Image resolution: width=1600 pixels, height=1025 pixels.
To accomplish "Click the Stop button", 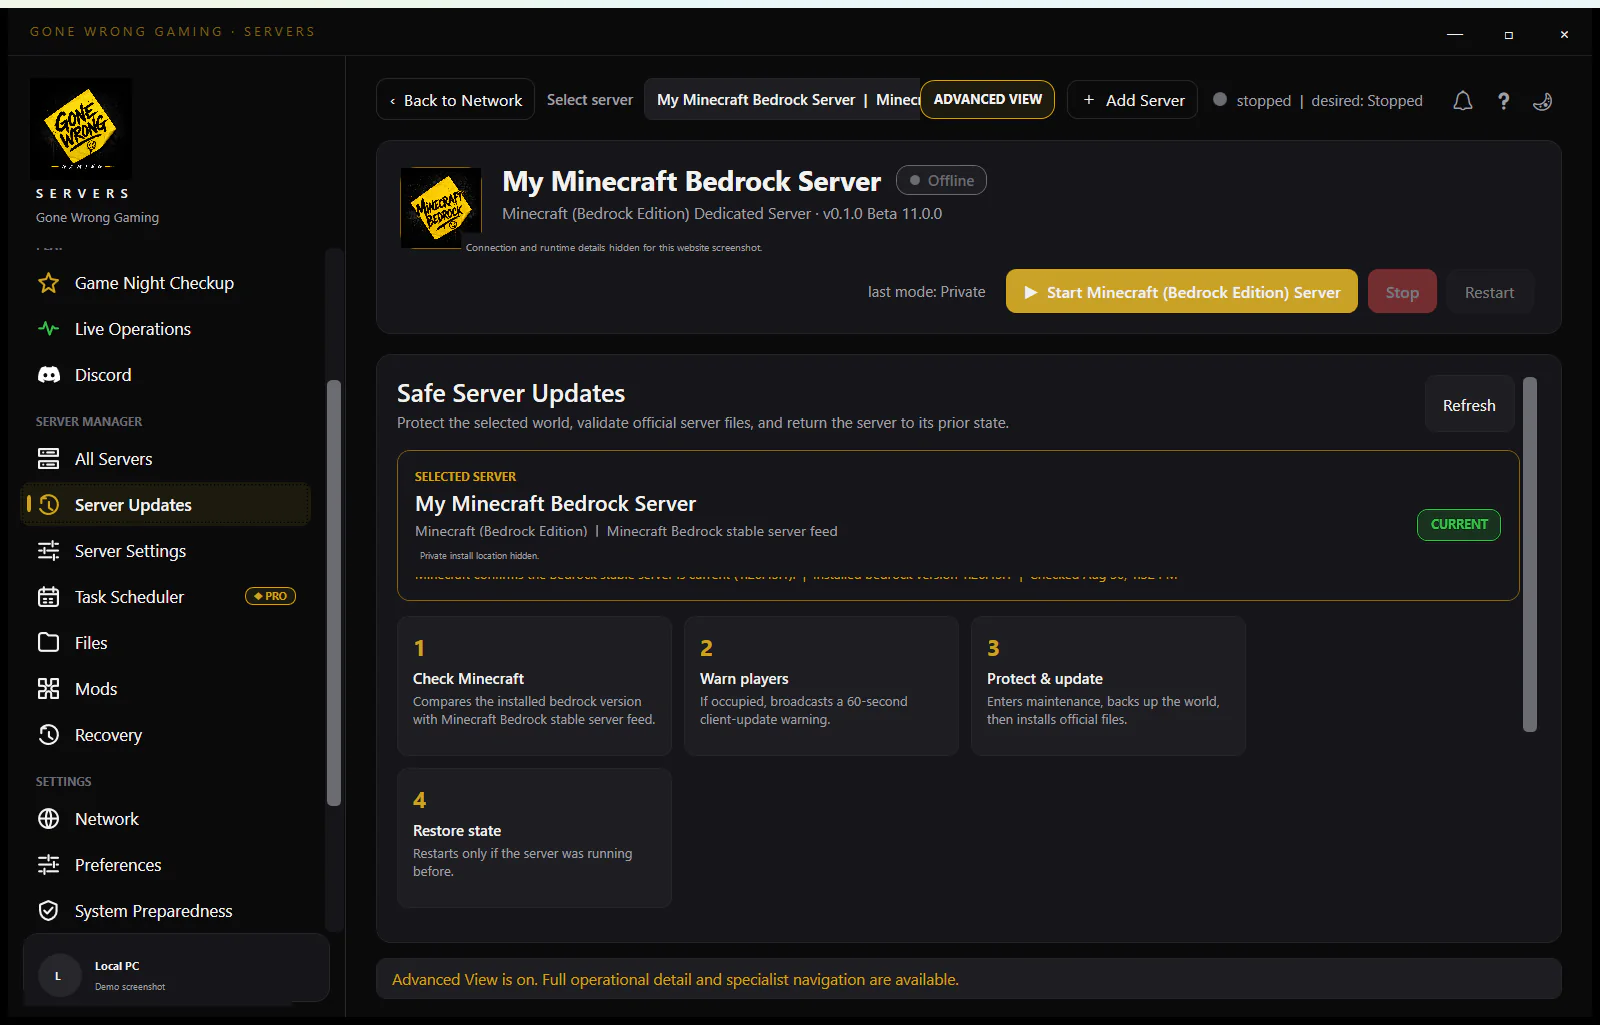I will pyautogui.click(x=1402, y=292).
